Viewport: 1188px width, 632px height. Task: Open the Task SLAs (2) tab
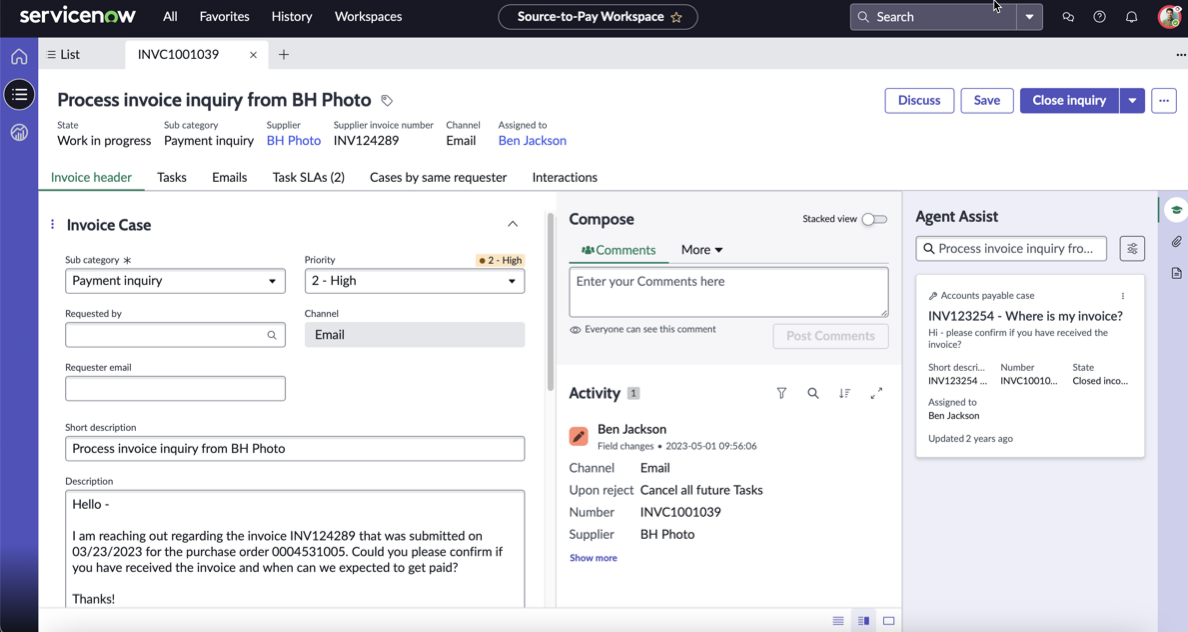308,177
